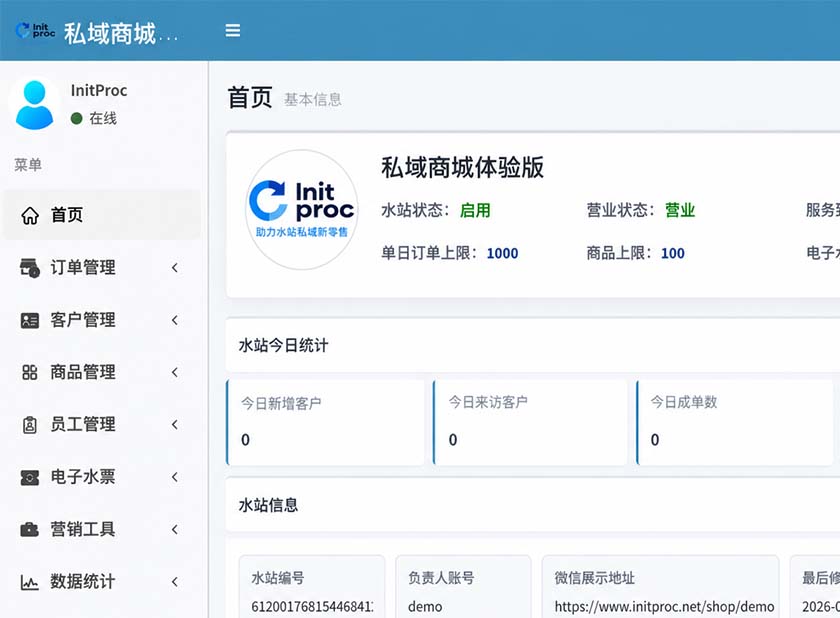
Task: Open the 营销工具 menu item
Action: click(x=102, y=530)
